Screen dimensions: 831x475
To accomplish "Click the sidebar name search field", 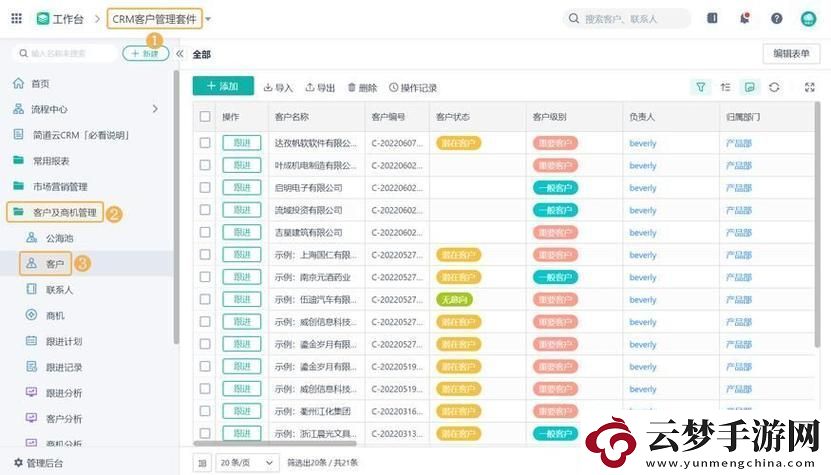I will tap(64, 54).
